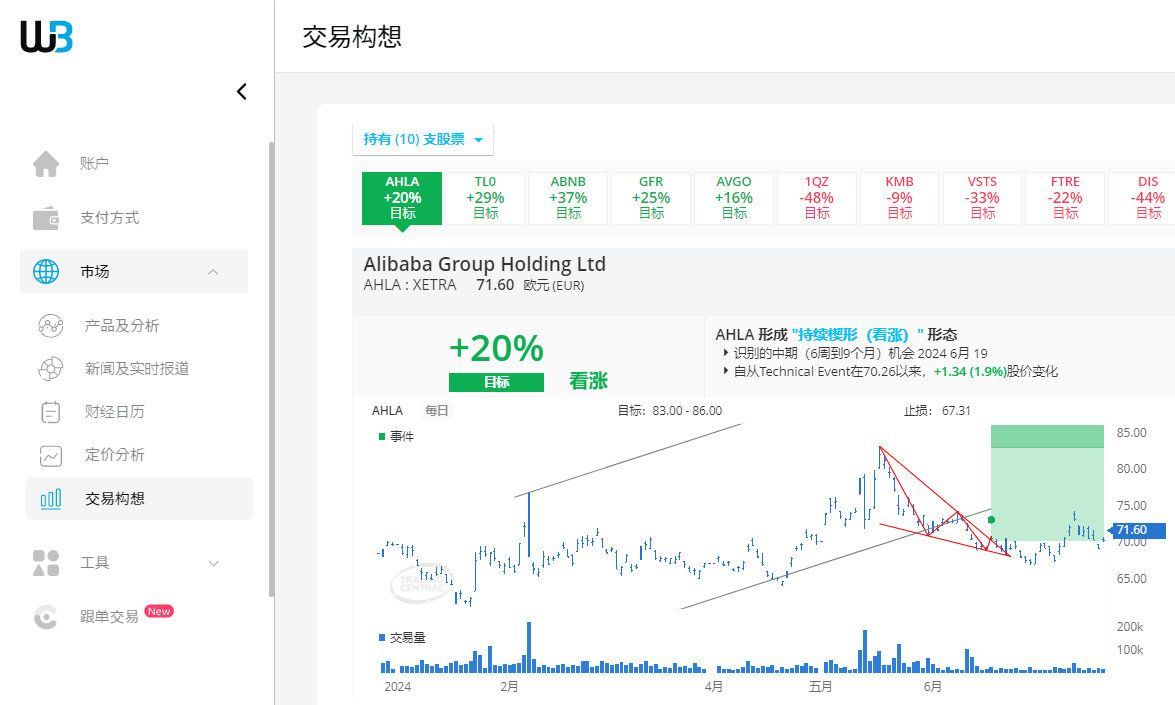Click the "持续楔形 (看涨)" pattern link
This screenshot has height=705, width=1175.
pos(858,335)
